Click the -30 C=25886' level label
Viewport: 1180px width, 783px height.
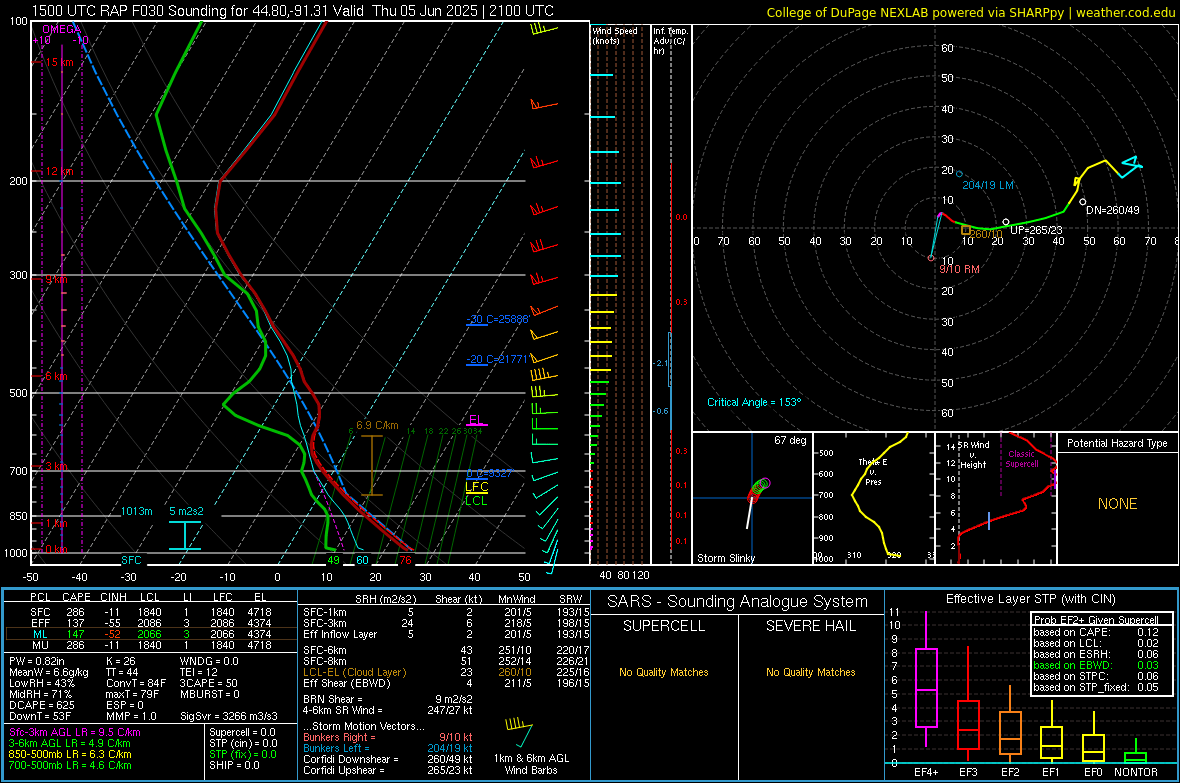(x=497, y=319)
